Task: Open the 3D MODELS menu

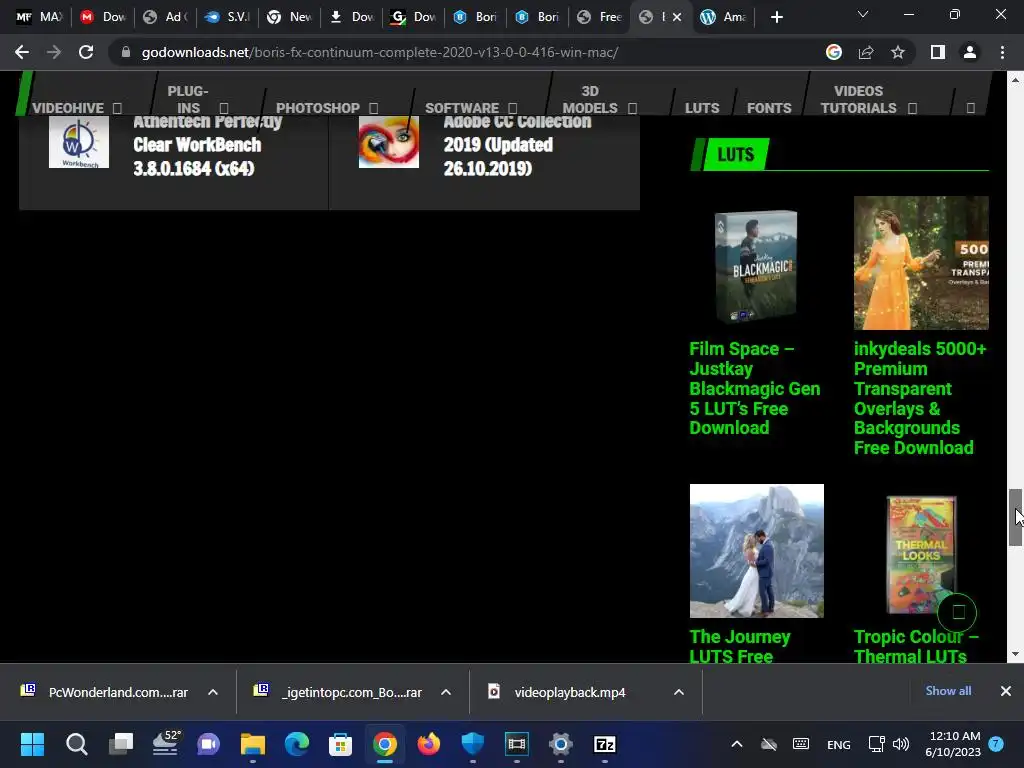Action: point(599,99)
